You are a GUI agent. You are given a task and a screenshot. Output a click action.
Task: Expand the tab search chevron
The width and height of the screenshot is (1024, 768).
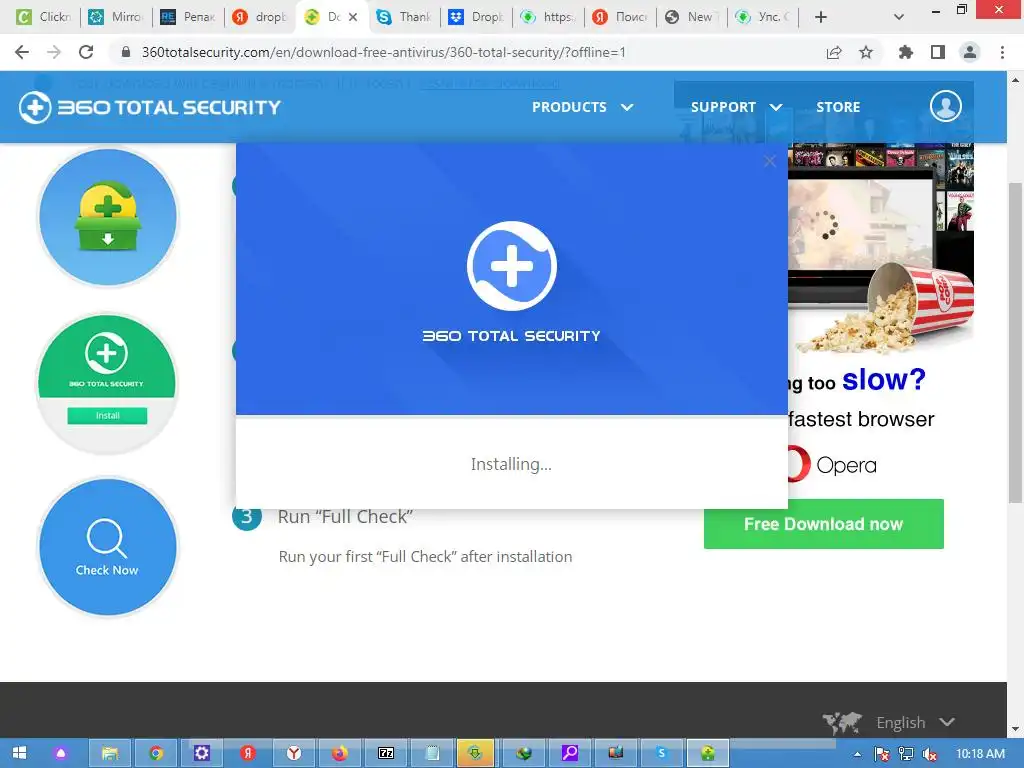tap(899, 17)
